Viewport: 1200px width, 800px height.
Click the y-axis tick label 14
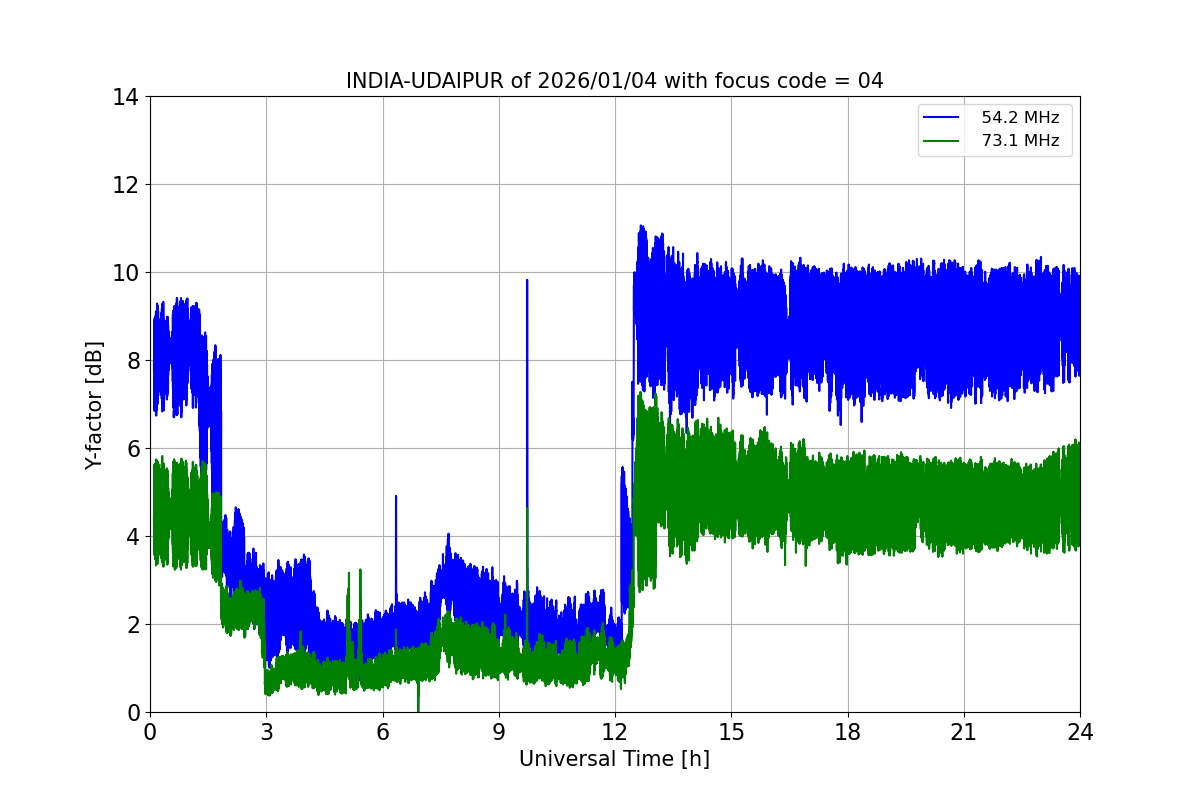(126, 97)
